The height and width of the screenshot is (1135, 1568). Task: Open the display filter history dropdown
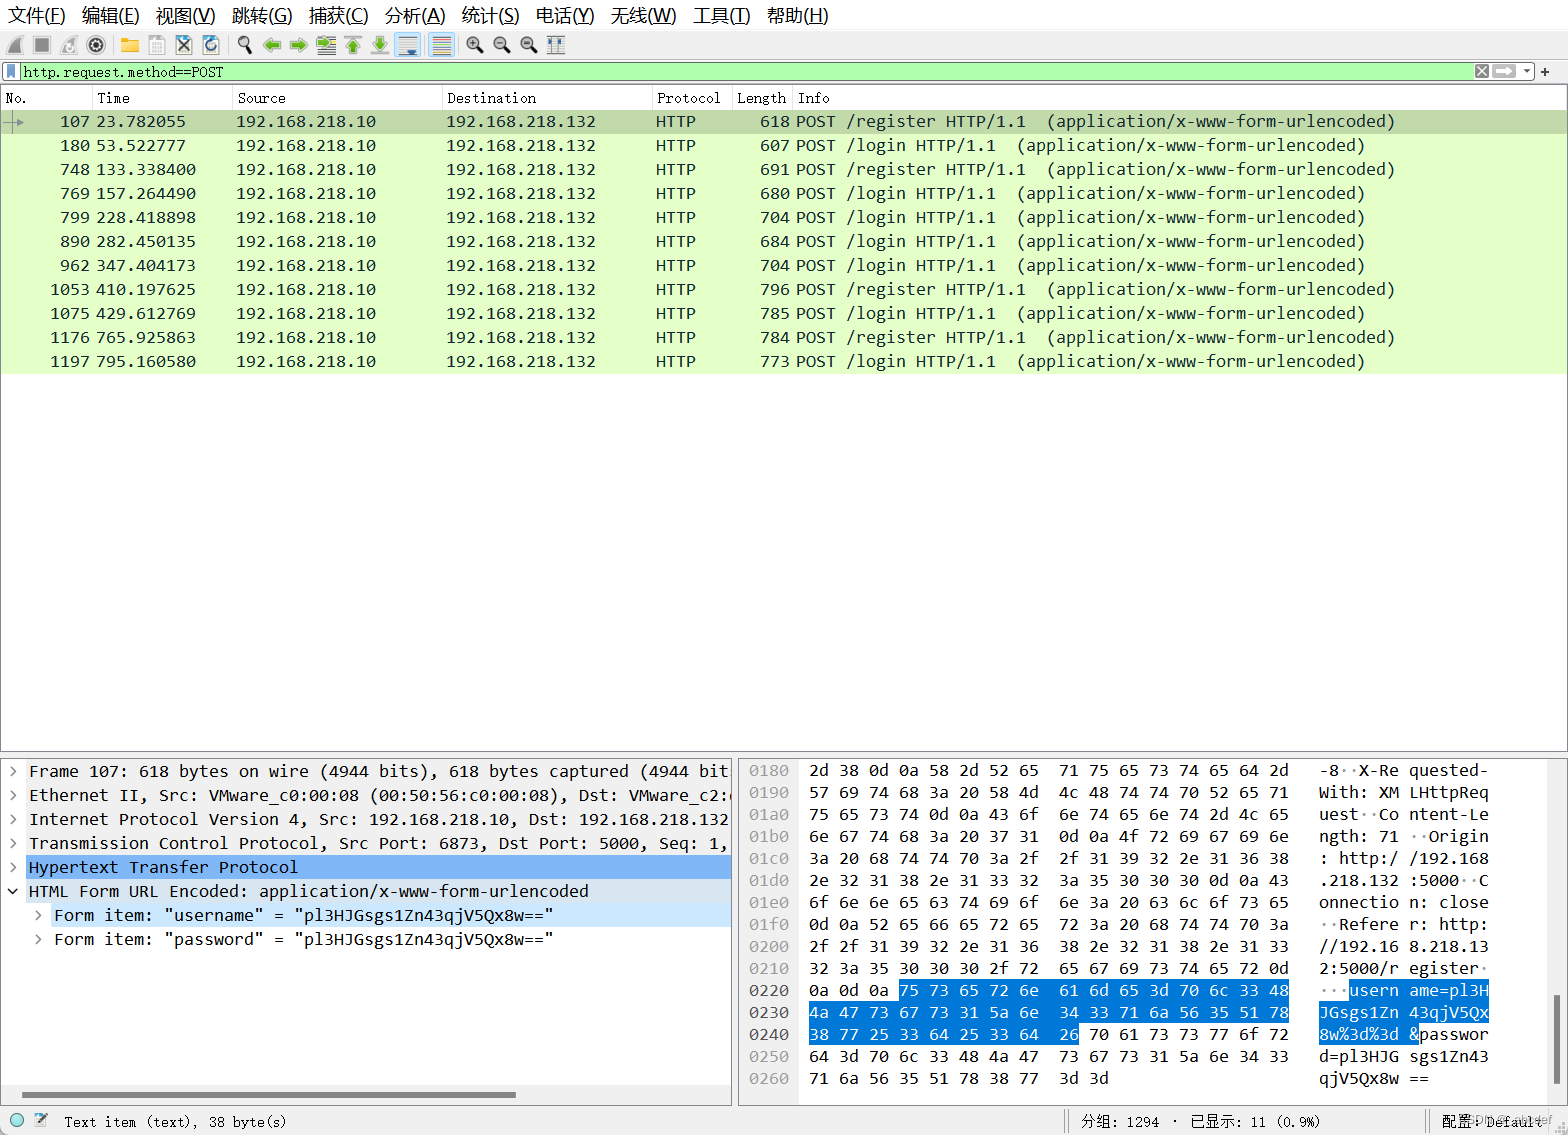pyautogui.click(x=1526, y=71)
